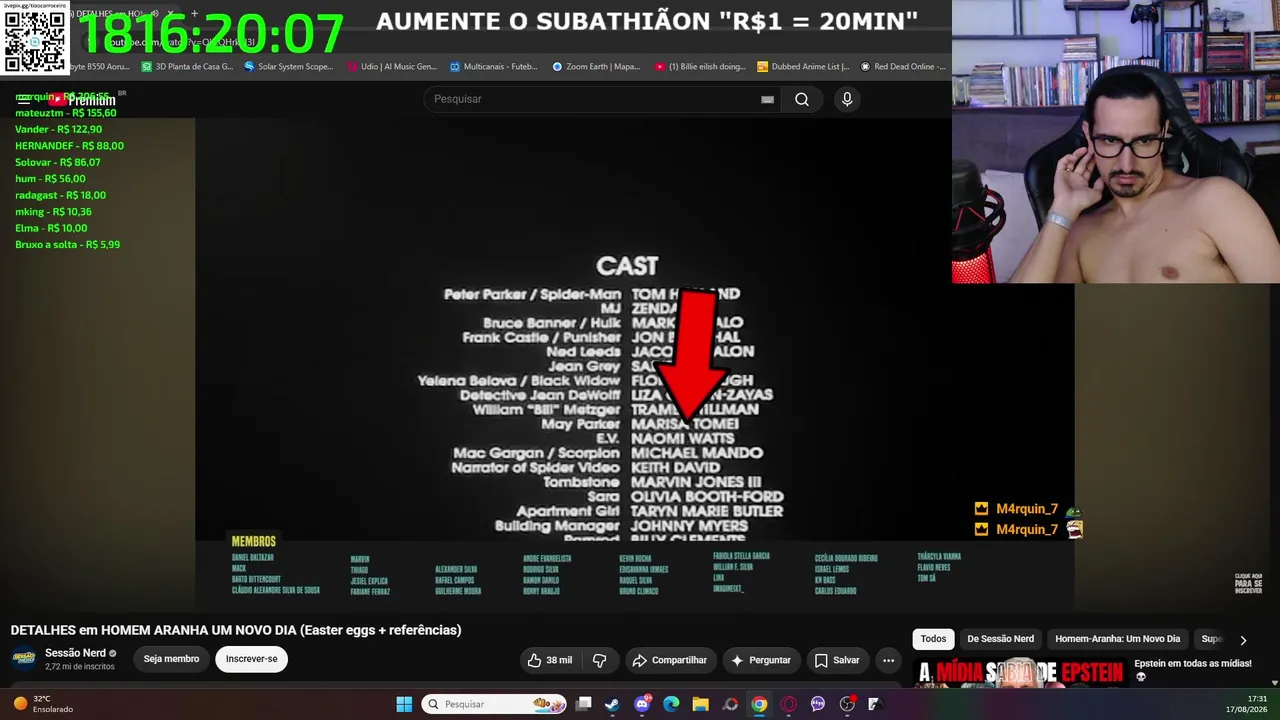Select the De Sessão Nerd filter chip
The width and height of the screenshot is (1280, 720).
1000,639
